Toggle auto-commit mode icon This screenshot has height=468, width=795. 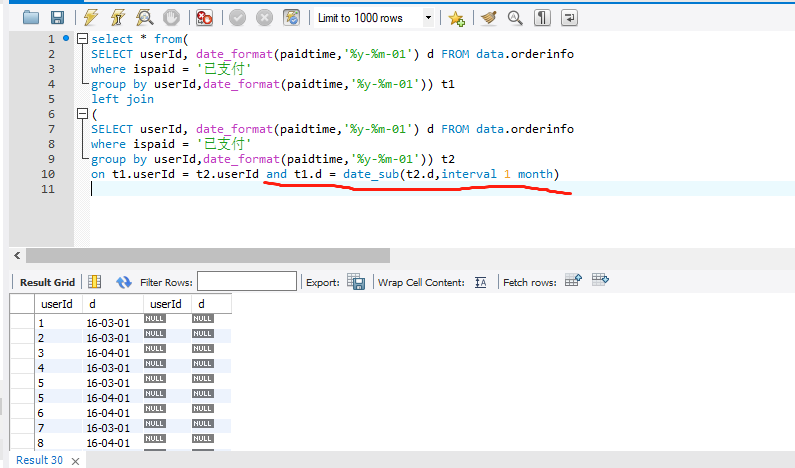[292, 18]
